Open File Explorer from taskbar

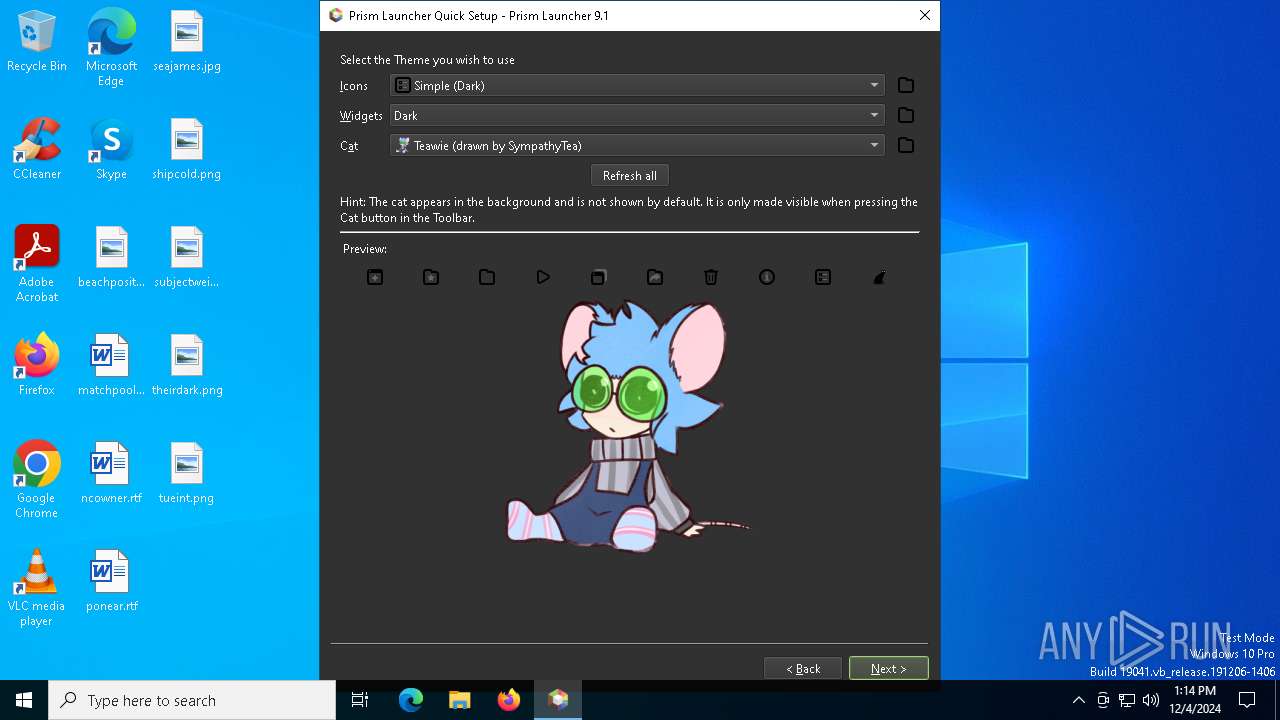click(x=459, y=700)
